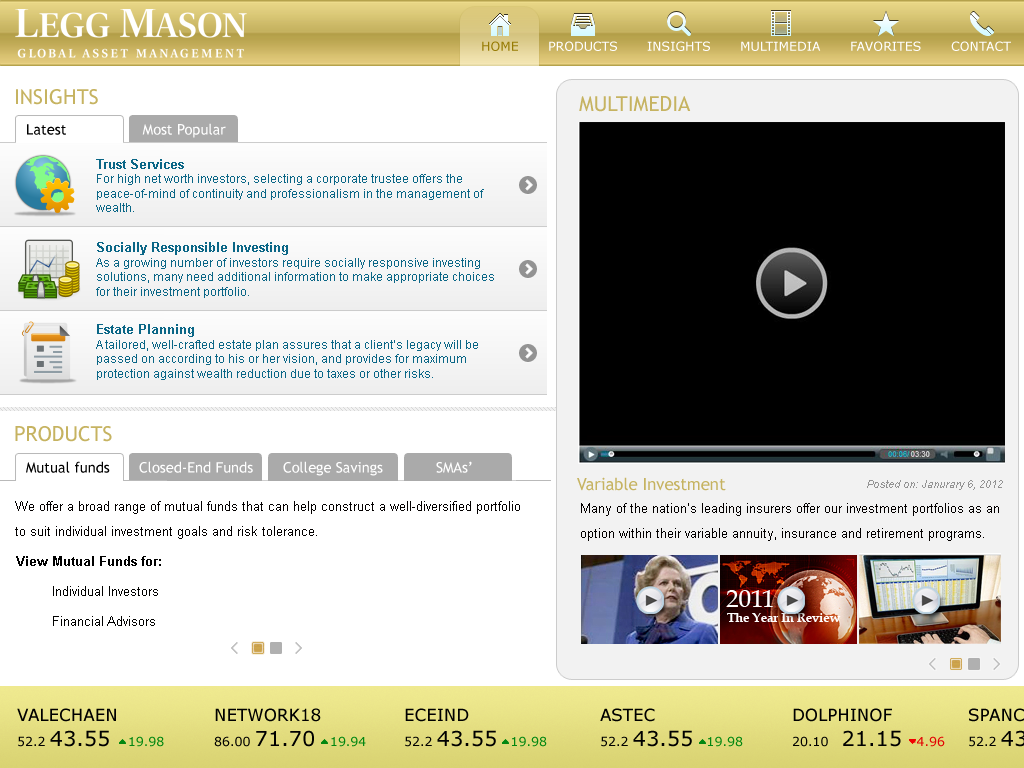Open the Financial Advisors link
Screen dimensions: 1024x768
point(104,622)
